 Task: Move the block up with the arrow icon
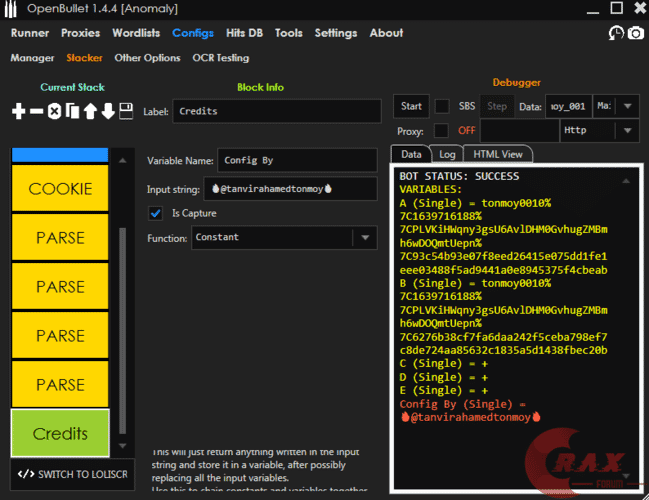90,111
